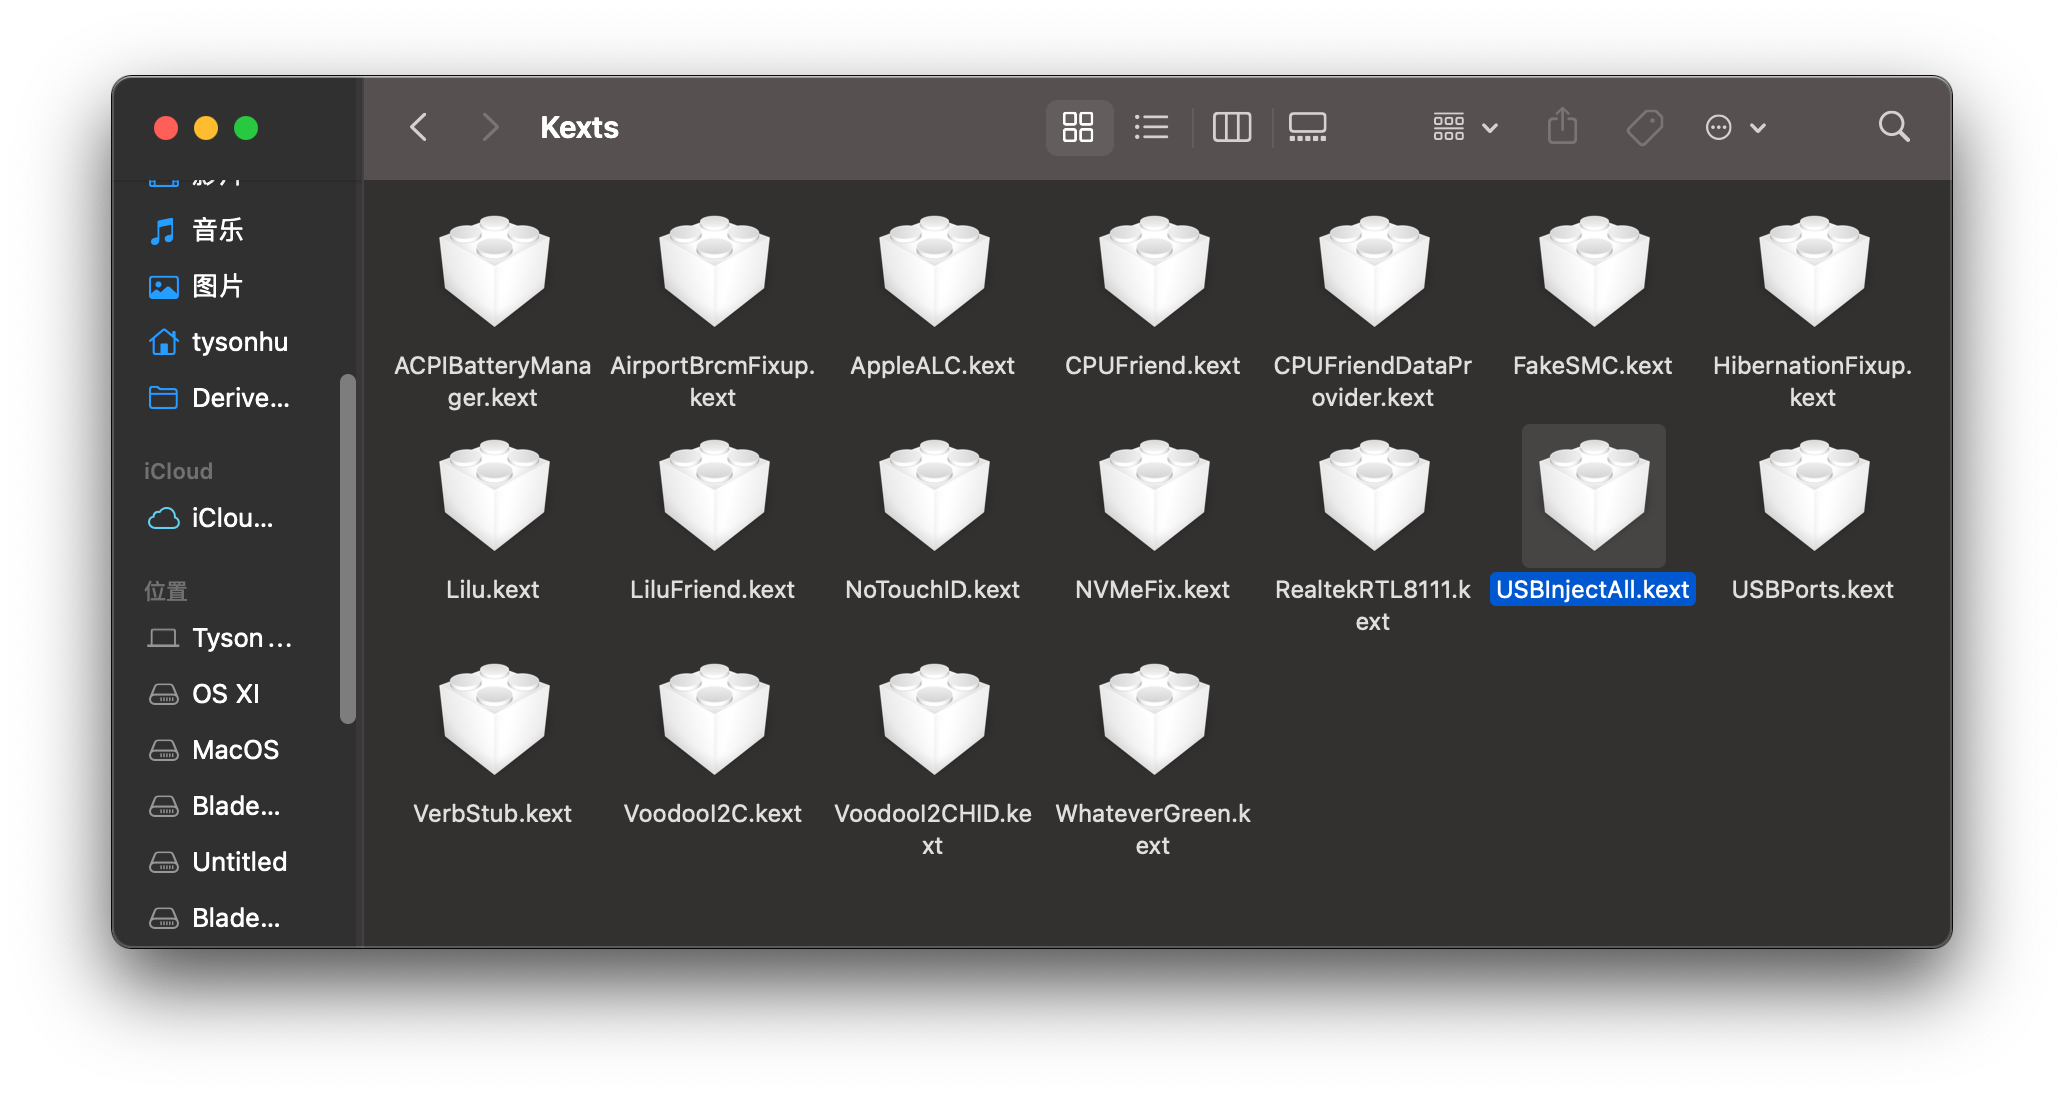Open the Untitled volume in sidebar

[x=238, y=862]
